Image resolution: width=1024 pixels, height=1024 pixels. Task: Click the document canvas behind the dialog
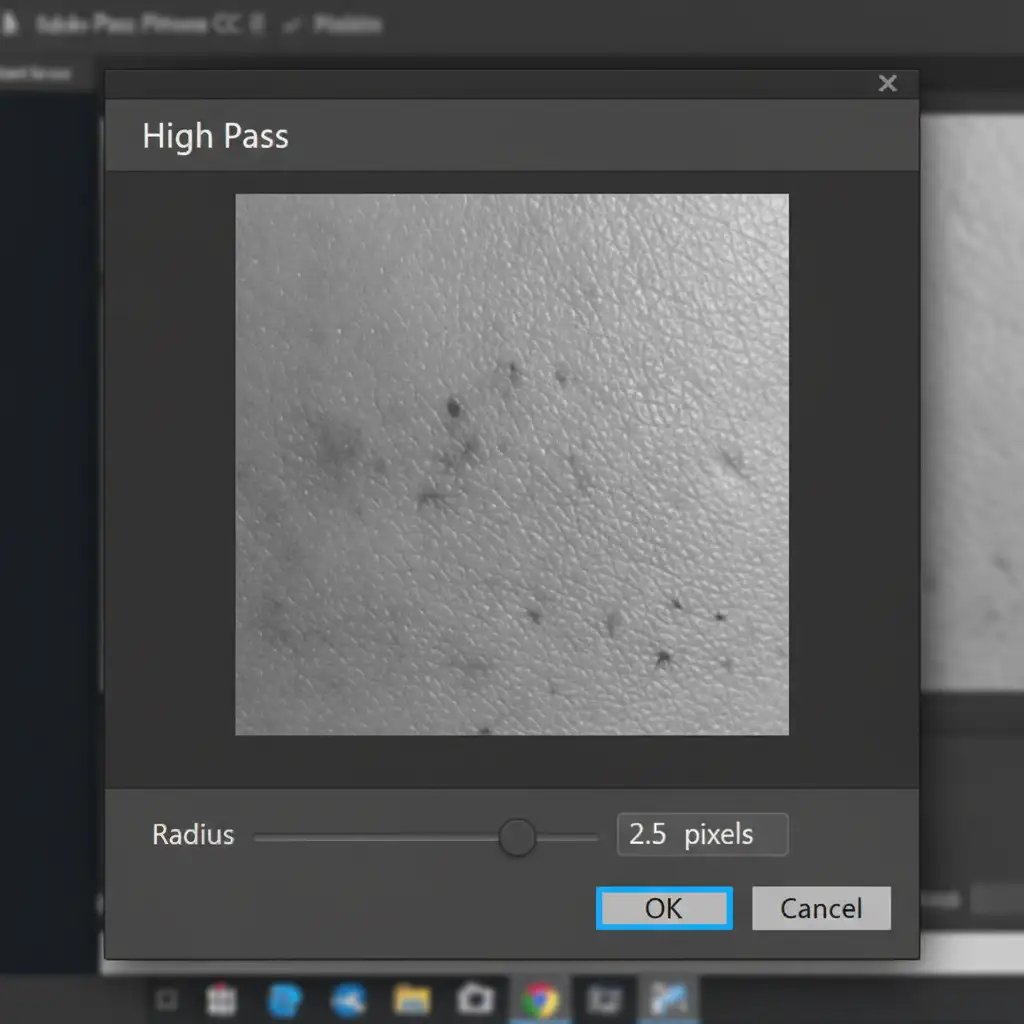click(x=970, y=400)
